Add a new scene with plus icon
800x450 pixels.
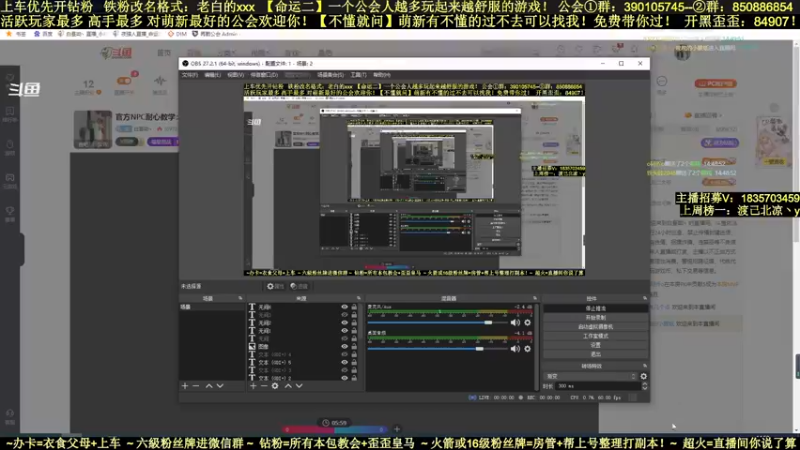pos(185,386)
